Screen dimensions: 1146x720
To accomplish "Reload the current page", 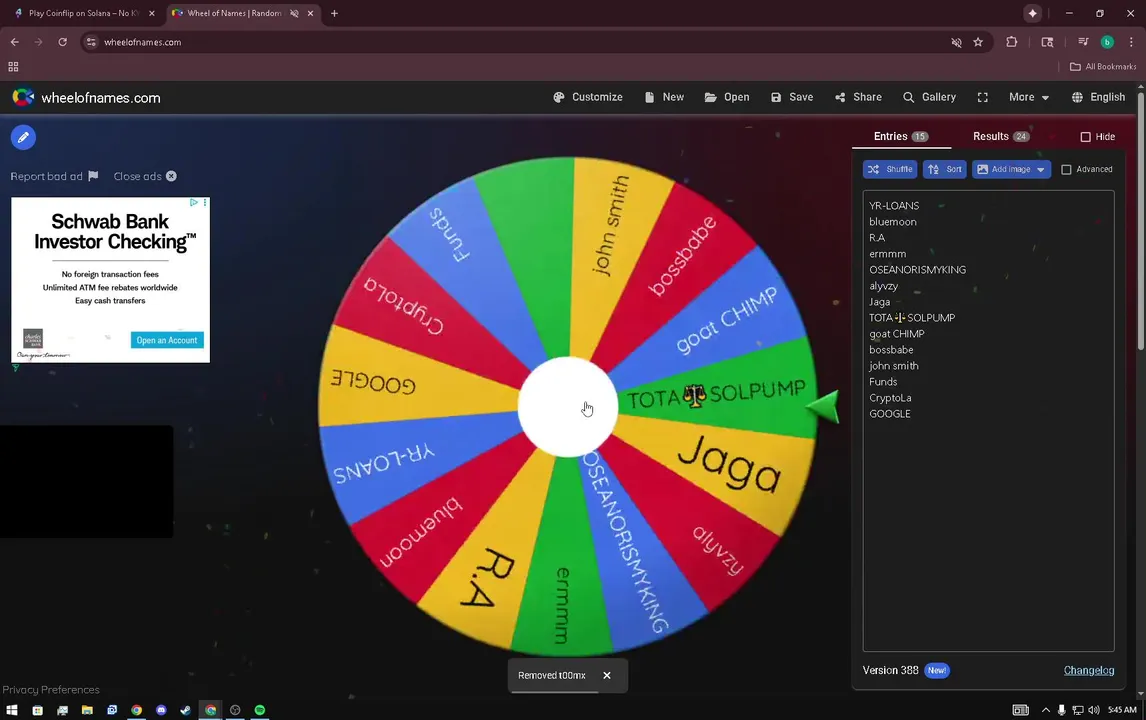I will click(63, 42).
